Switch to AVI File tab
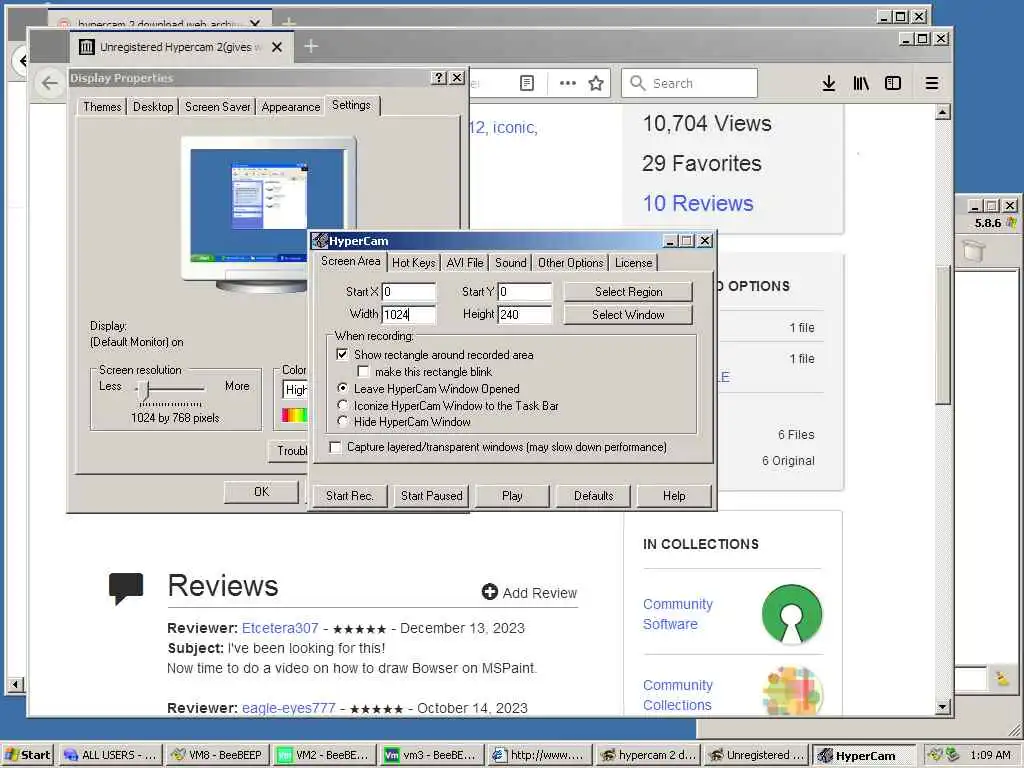1024x768 pixels. [465, 263]
